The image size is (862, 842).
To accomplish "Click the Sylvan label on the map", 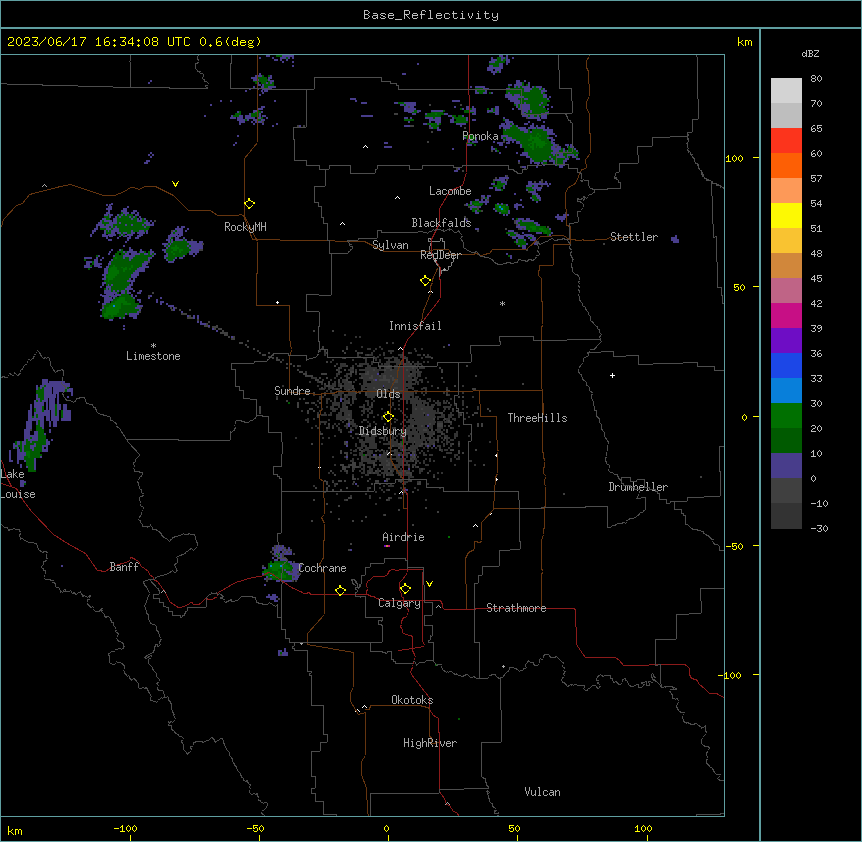I will click(390, 245).
